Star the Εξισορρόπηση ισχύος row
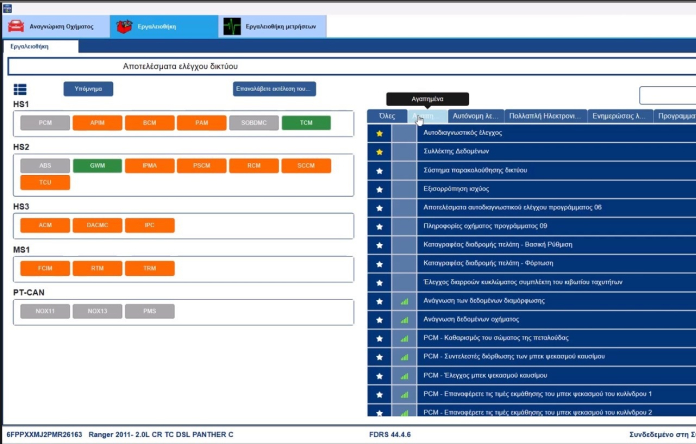Screen dimensions: 696x444 point(378,189)
